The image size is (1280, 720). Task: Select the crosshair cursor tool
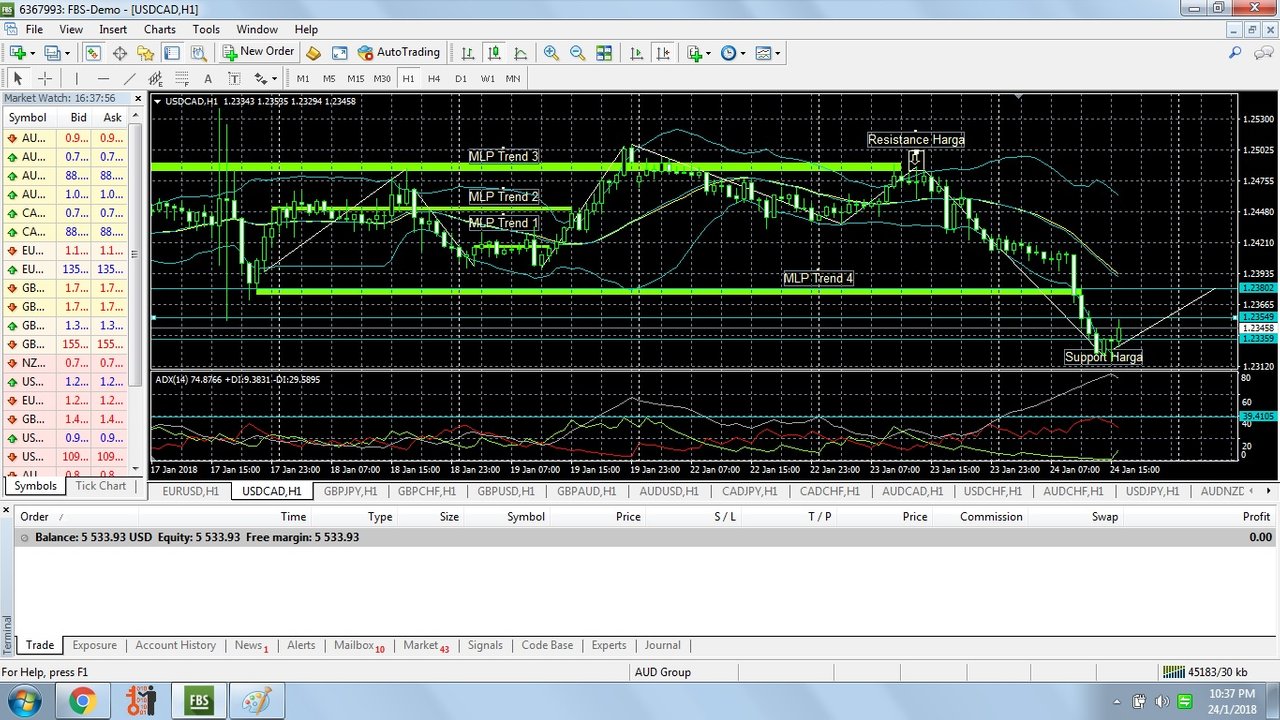(x=45, y=78)
